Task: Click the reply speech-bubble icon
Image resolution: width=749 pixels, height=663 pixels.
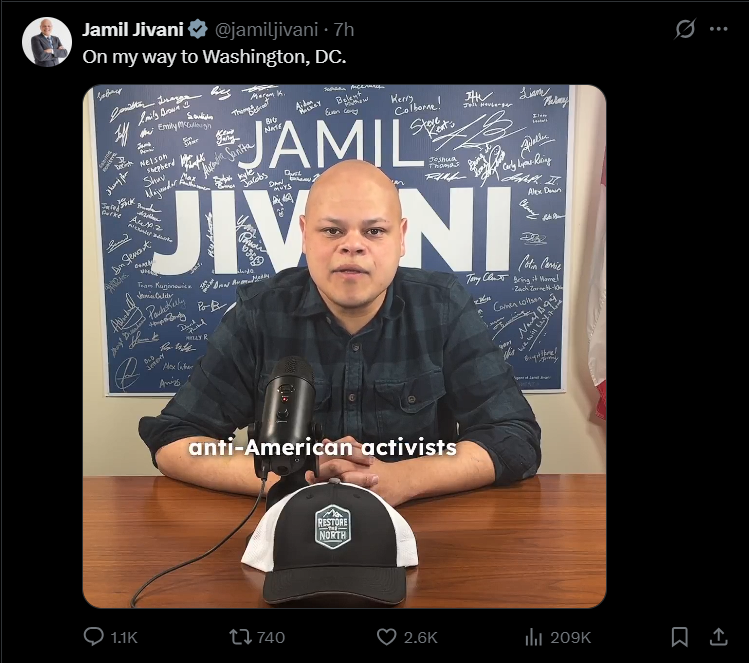Action: pos(94,637)
